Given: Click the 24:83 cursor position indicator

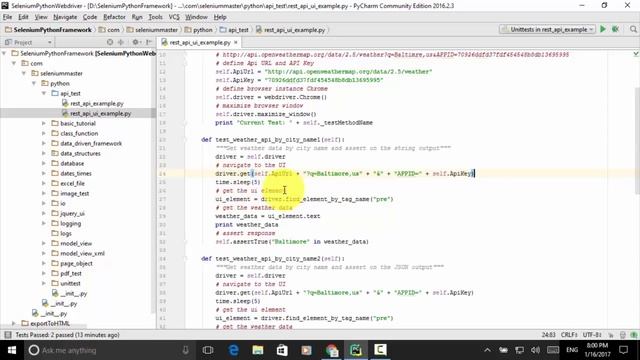Looking at the screenshot, I should (549, 335).
